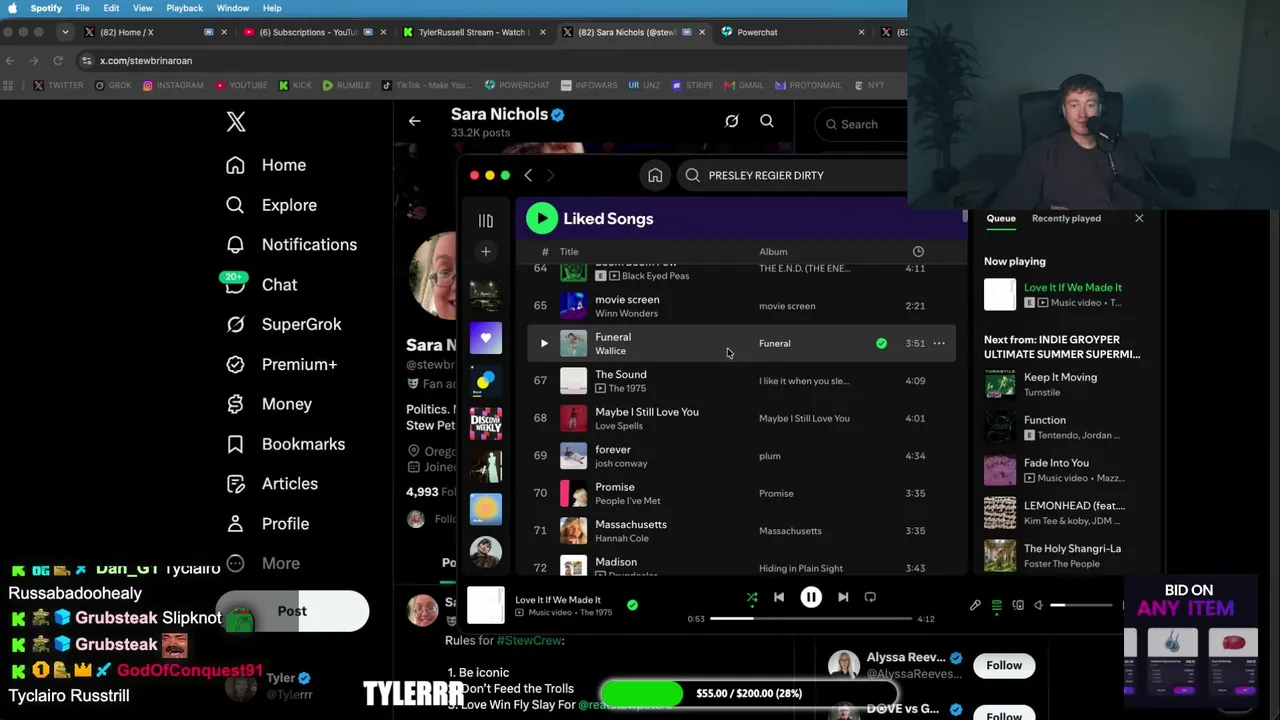Sort the song list by Album
This screenshot has height=720, width=1280.
click(773, 252)
